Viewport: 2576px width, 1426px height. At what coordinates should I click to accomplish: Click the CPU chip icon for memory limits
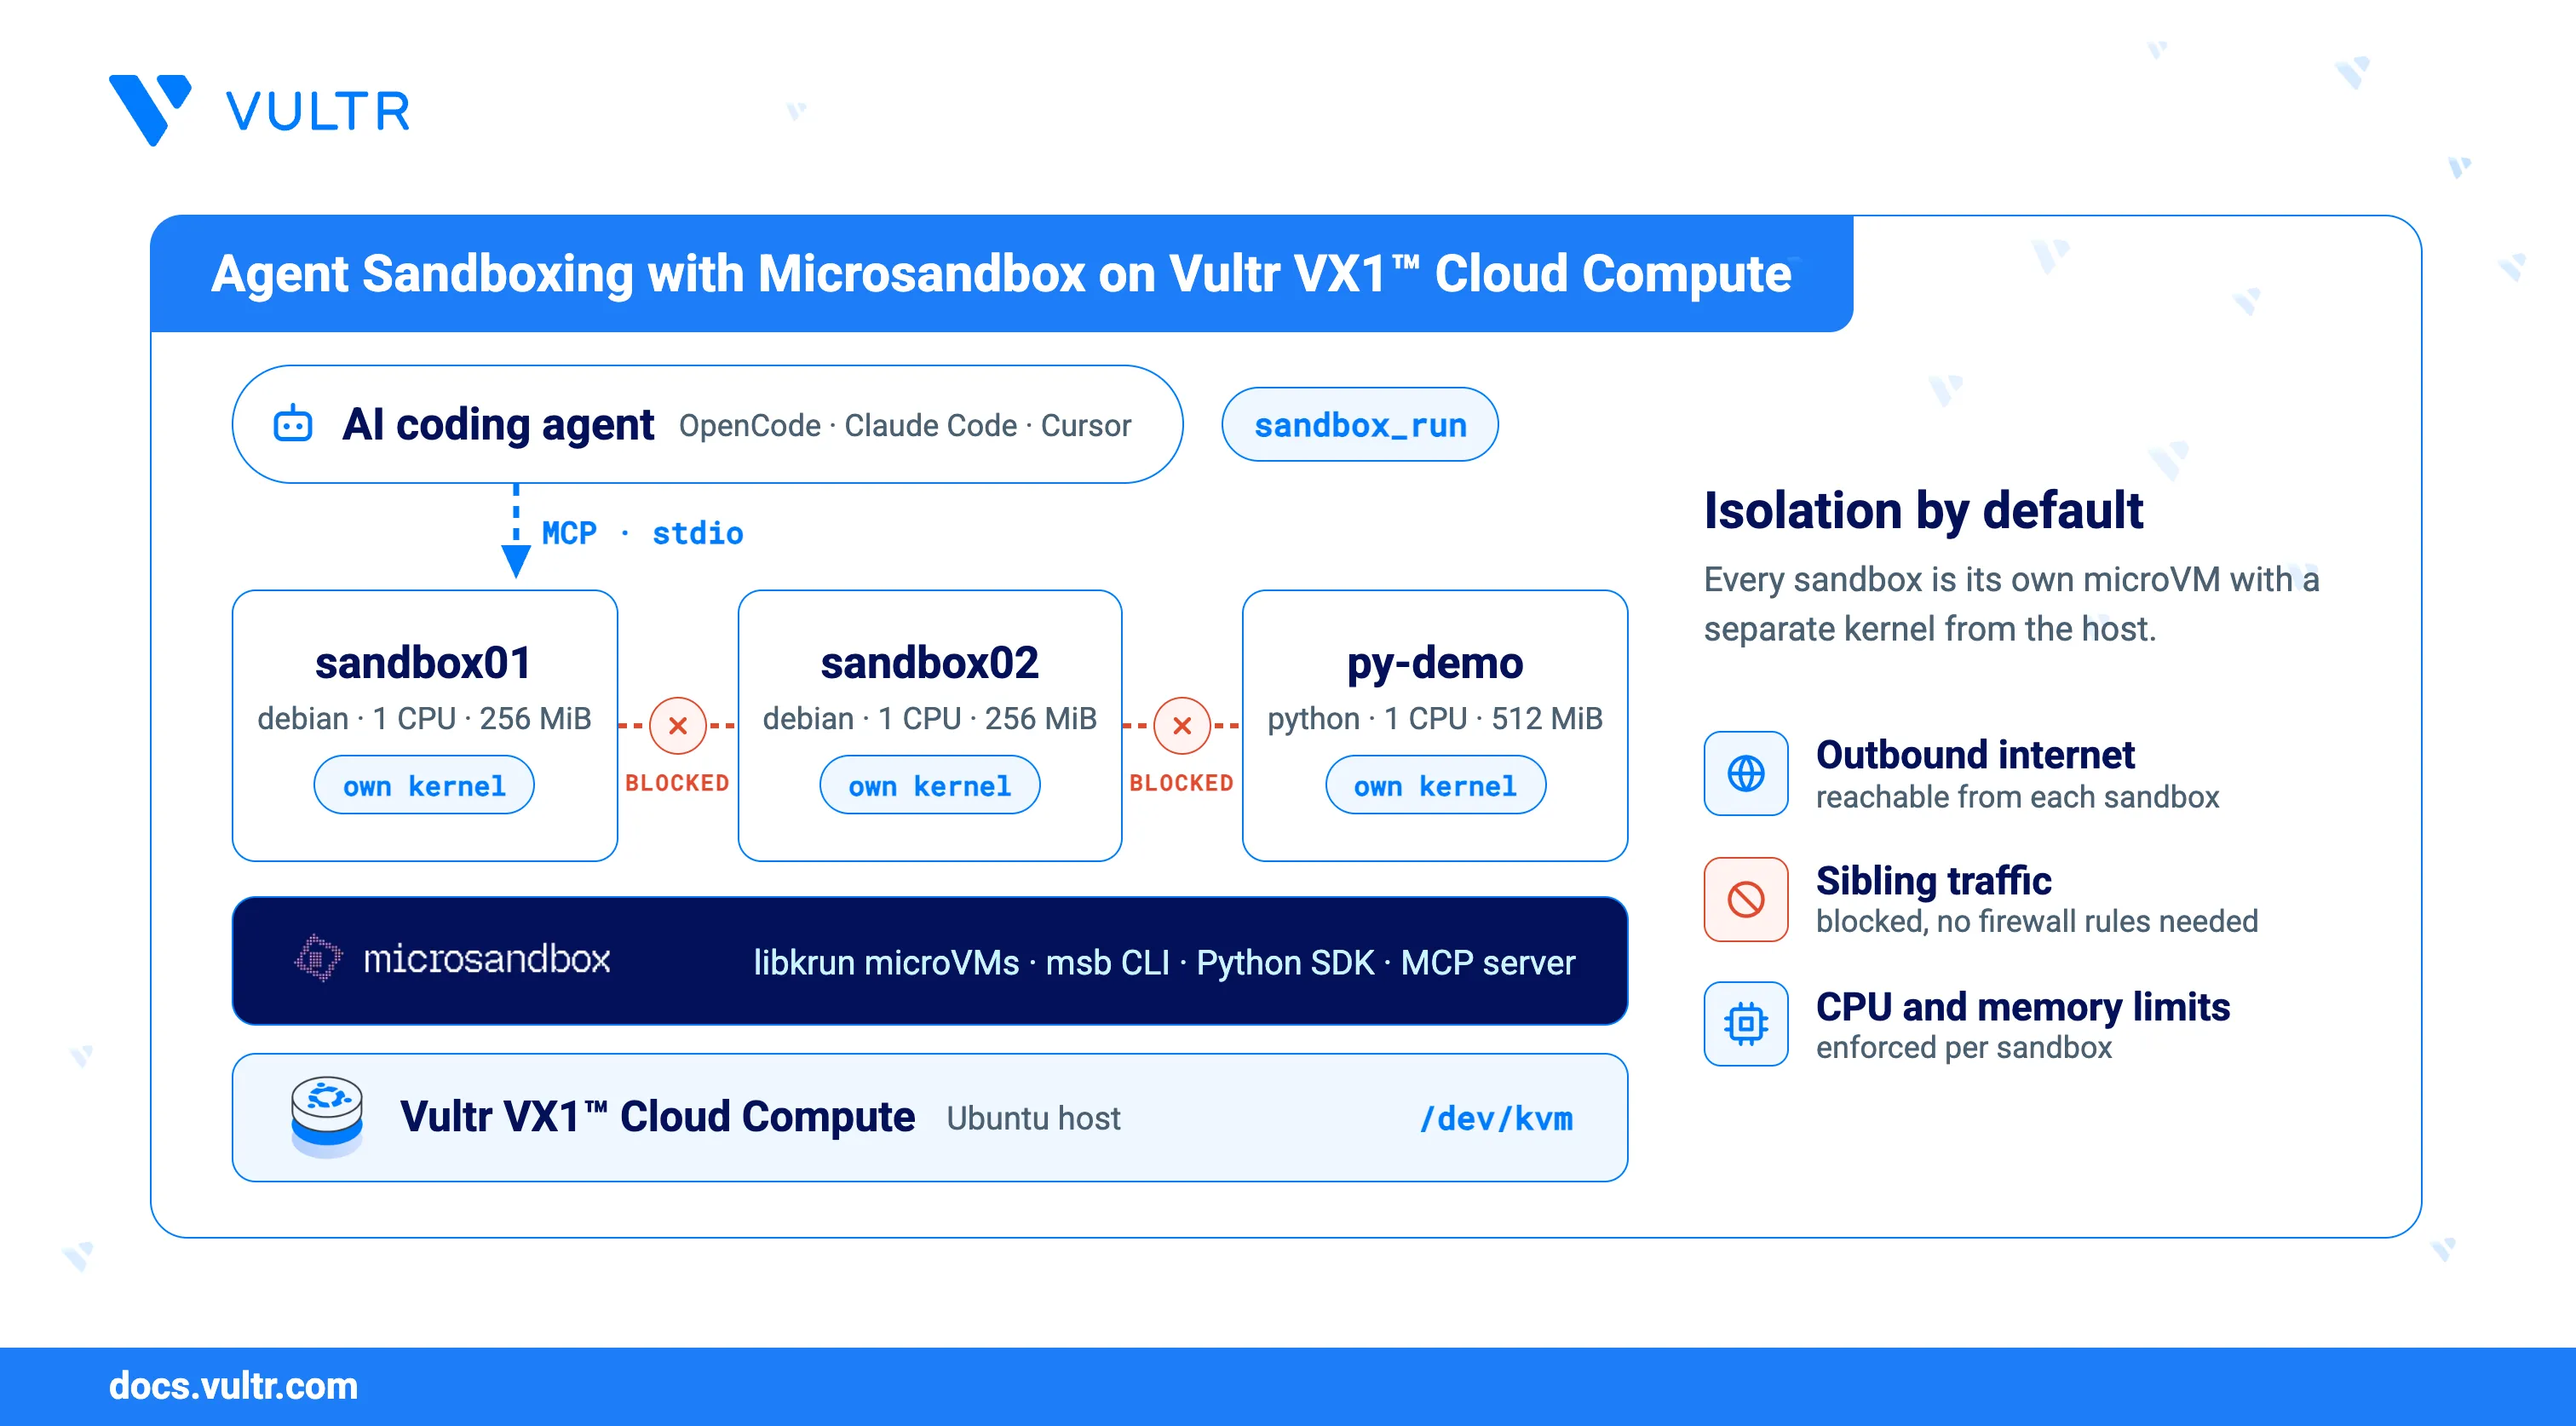pos(1746,1024)
